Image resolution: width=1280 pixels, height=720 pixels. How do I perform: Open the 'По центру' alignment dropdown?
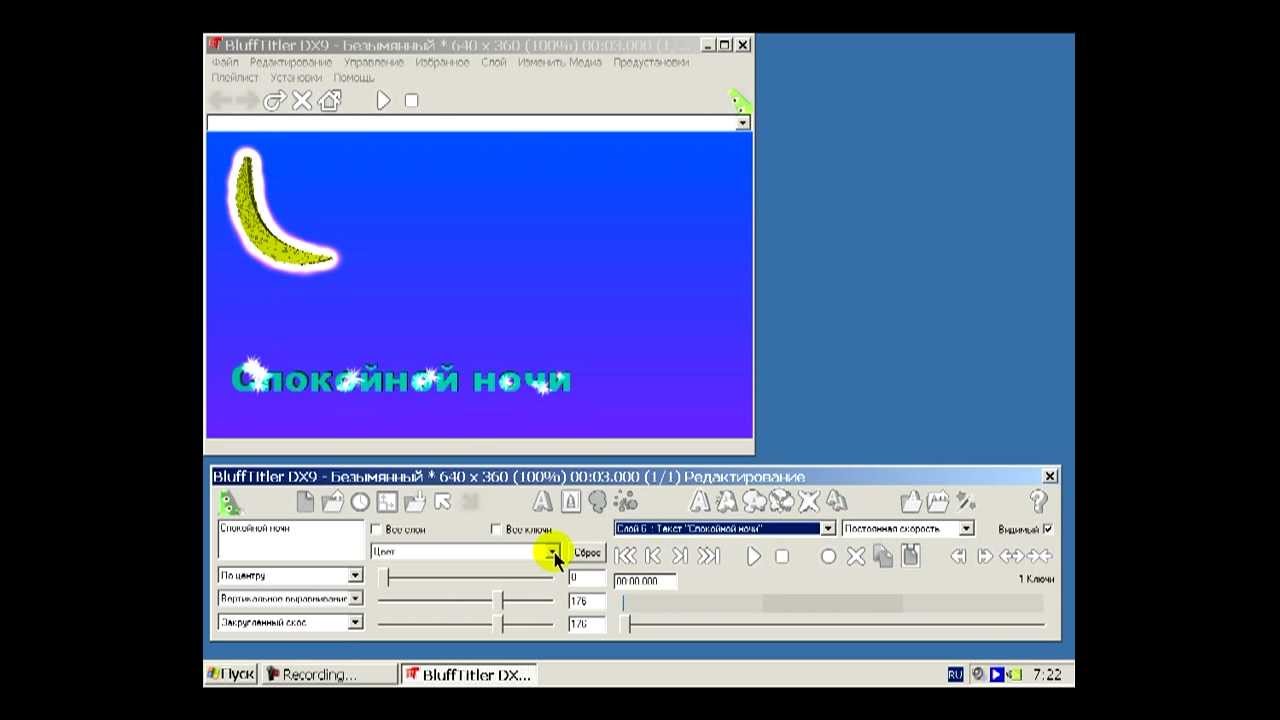click(355, 575)
